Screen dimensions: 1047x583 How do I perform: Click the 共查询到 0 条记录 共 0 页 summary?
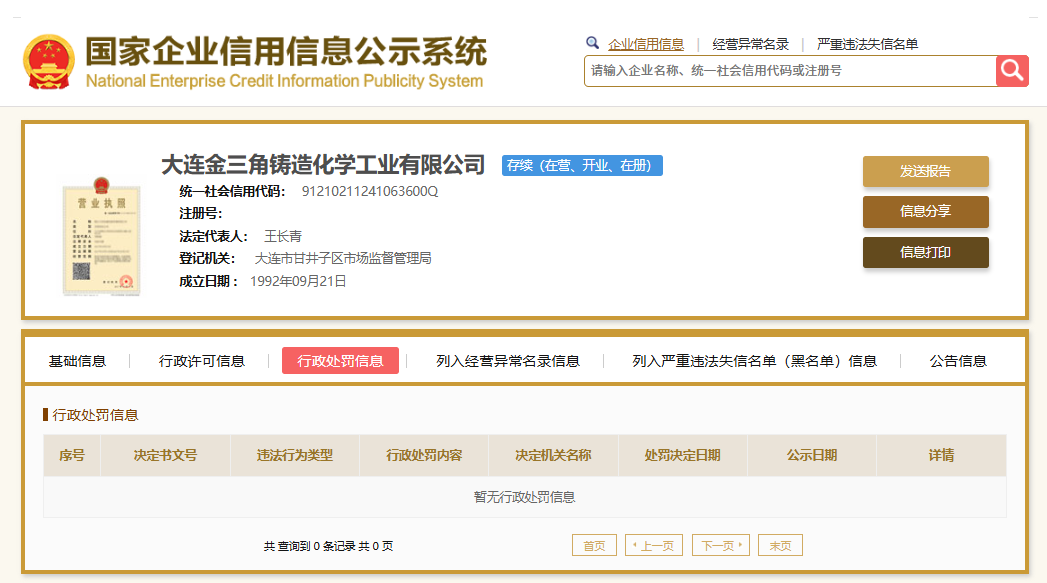click(329, 546)
